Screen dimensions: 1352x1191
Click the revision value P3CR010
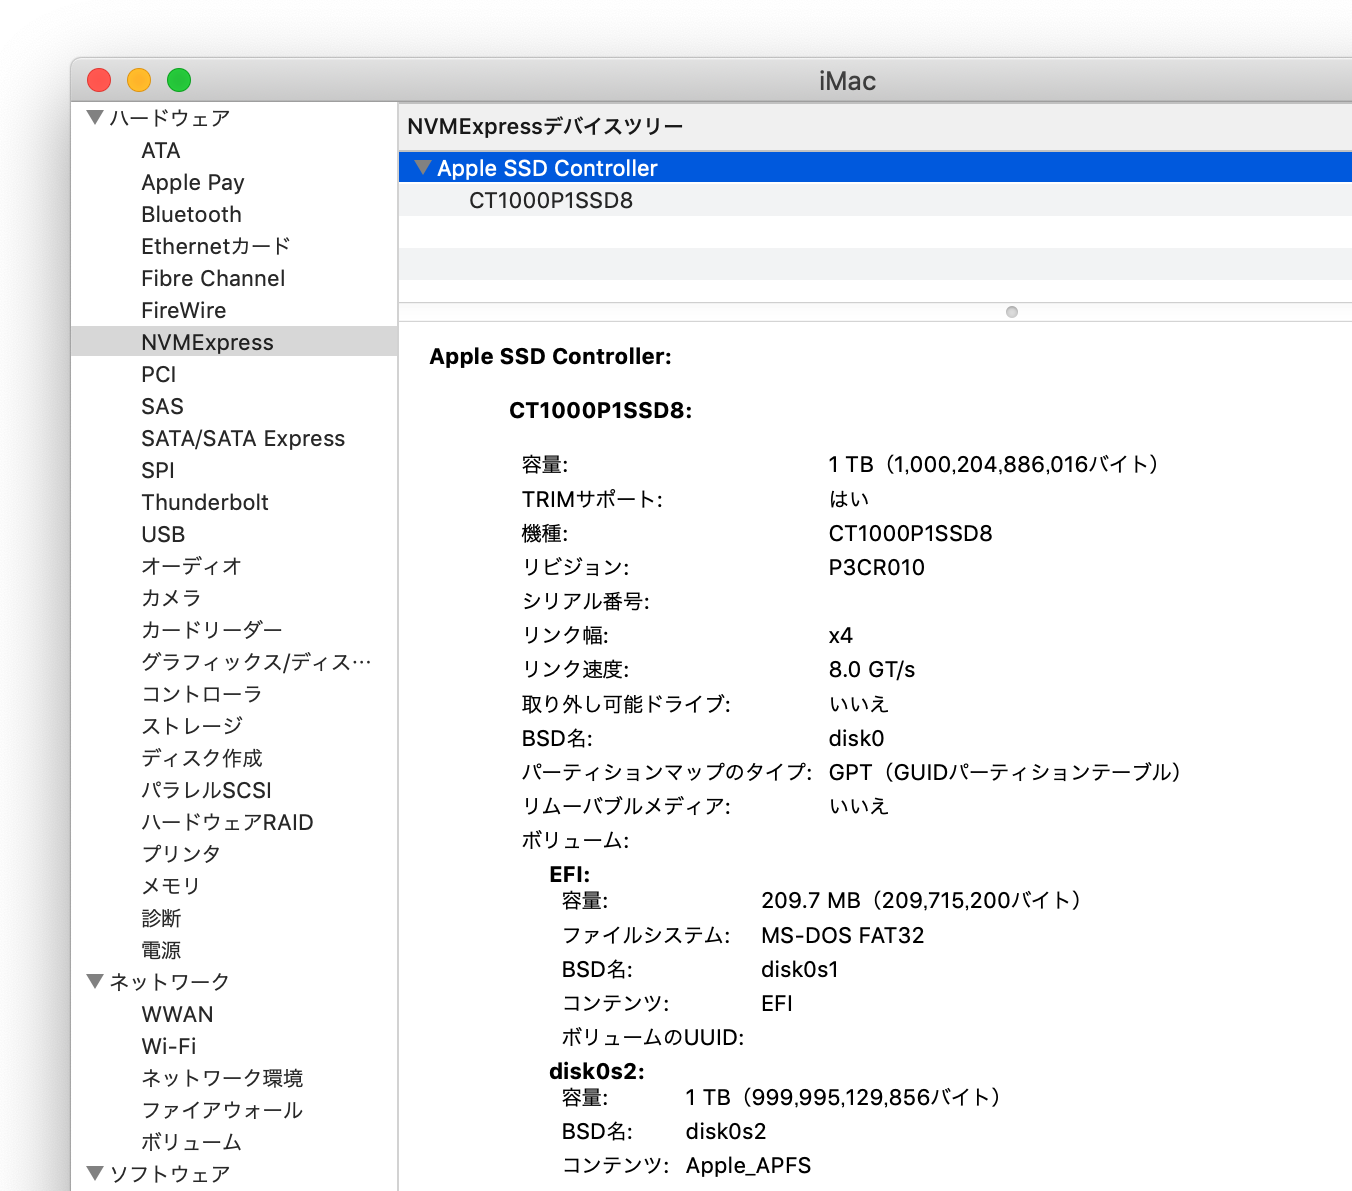(x=877, y=568)
